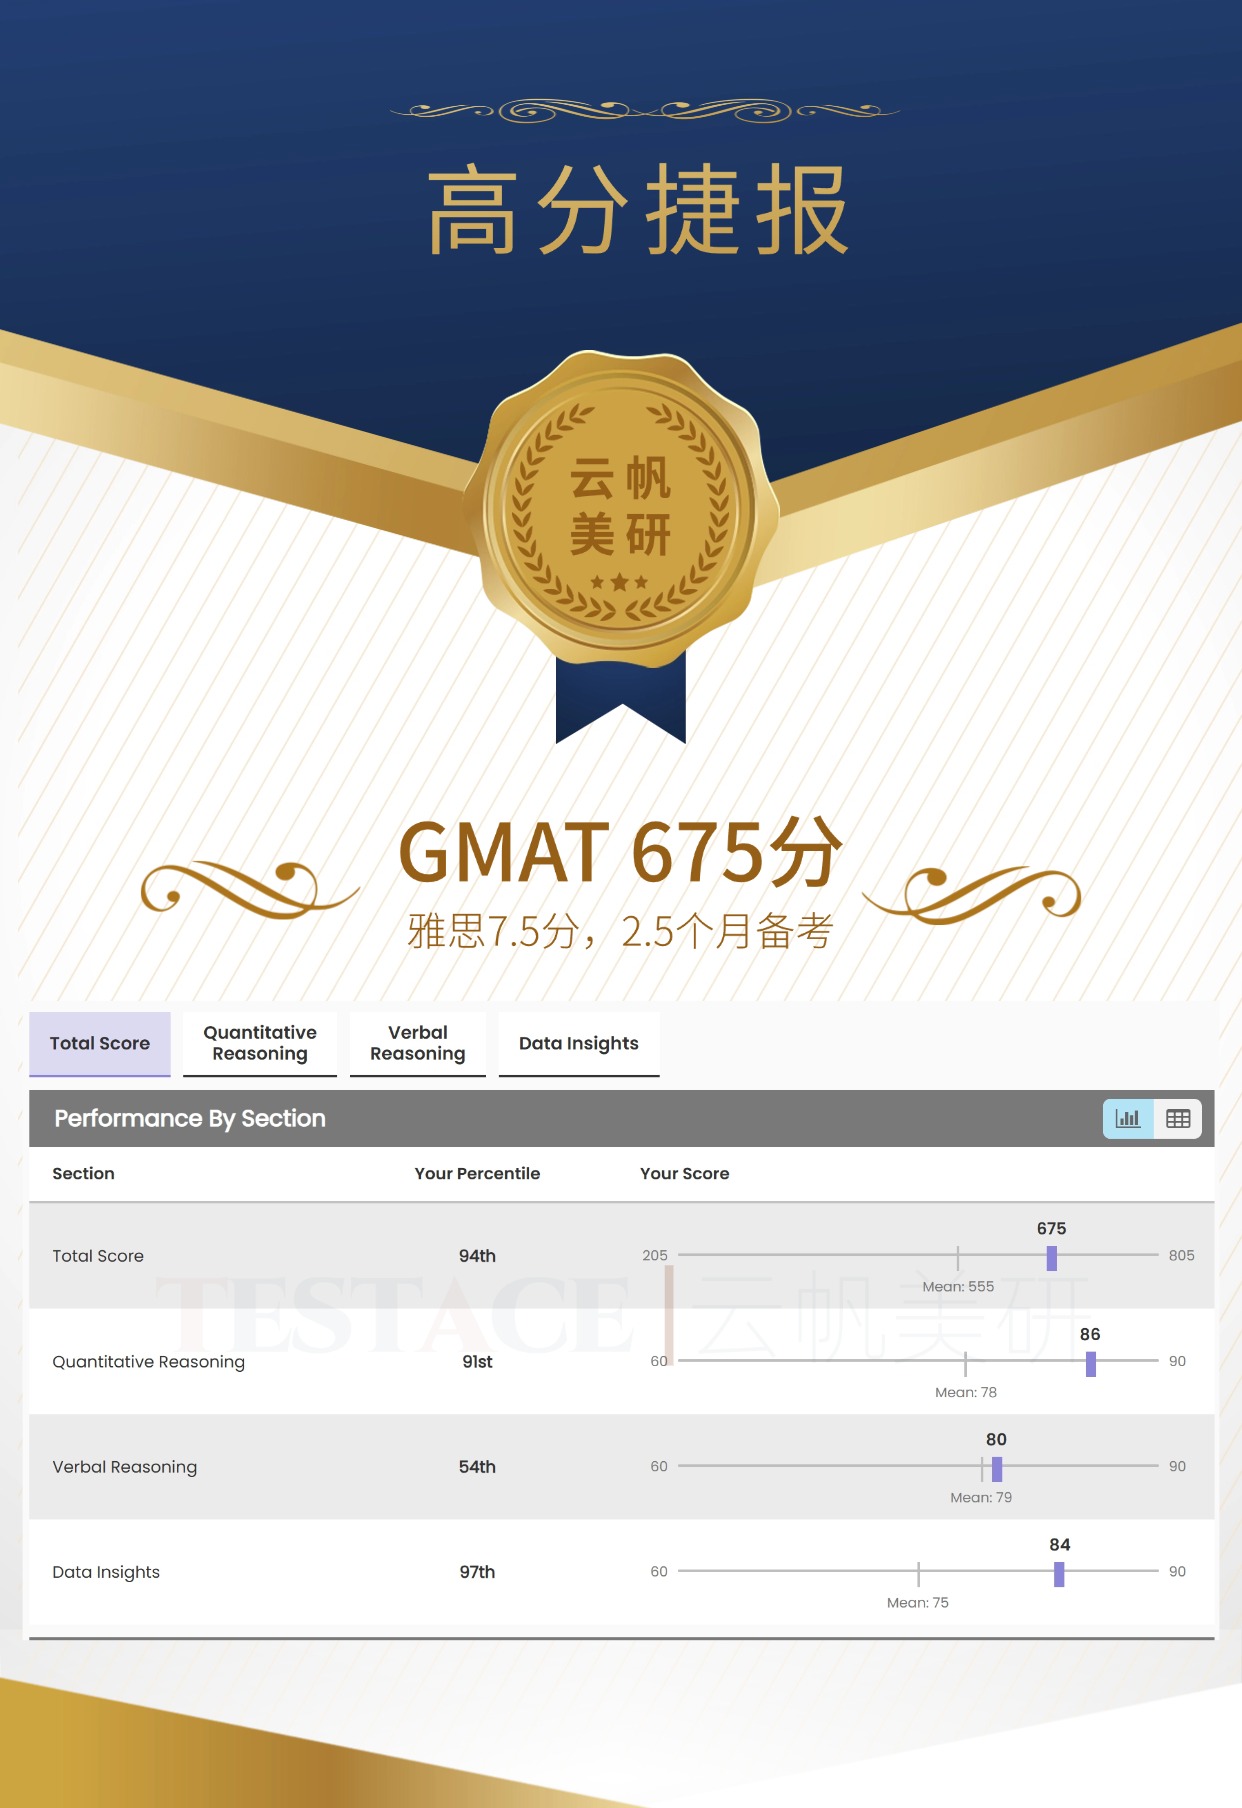The image size is (1242, 1808).
Task: Click the 805 maximum score label
Action: click(x=1182, y=1255)
